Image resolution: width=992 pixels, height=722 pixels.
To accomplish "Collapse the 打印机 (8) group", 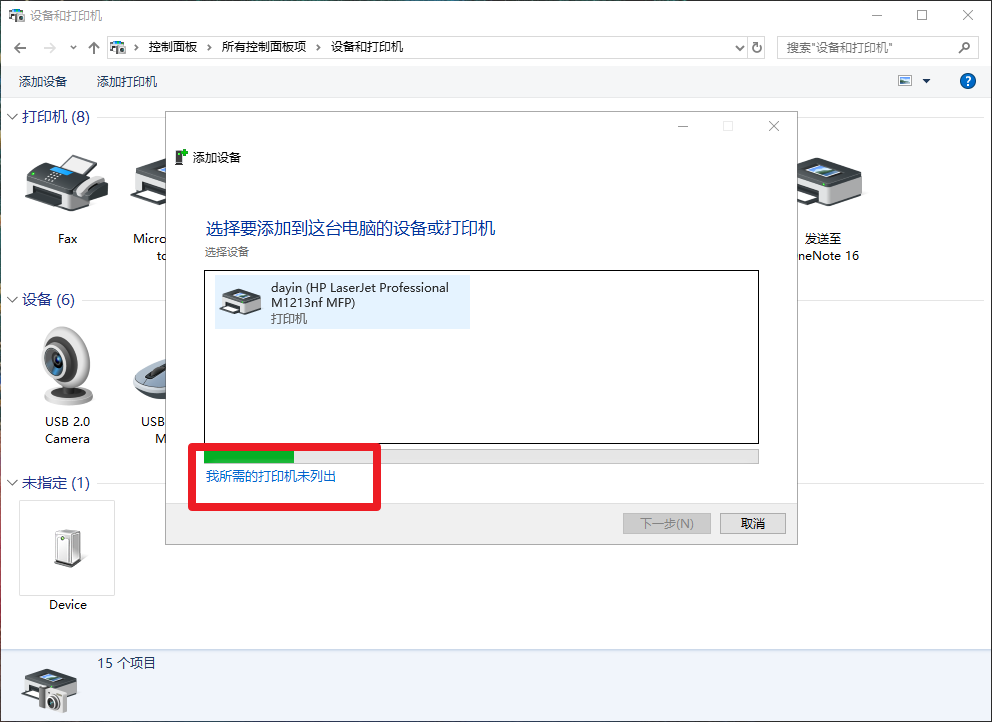I will click(x=12, y=116).
